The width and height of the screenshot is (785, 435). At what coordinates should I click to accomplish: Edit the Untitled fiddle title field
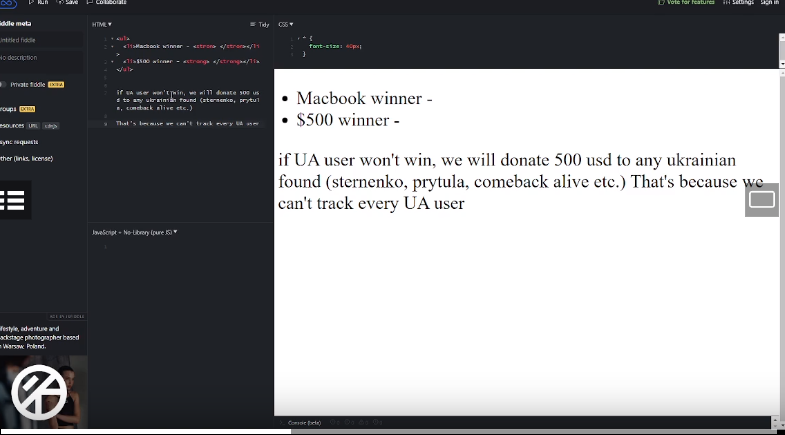point(41,40)
